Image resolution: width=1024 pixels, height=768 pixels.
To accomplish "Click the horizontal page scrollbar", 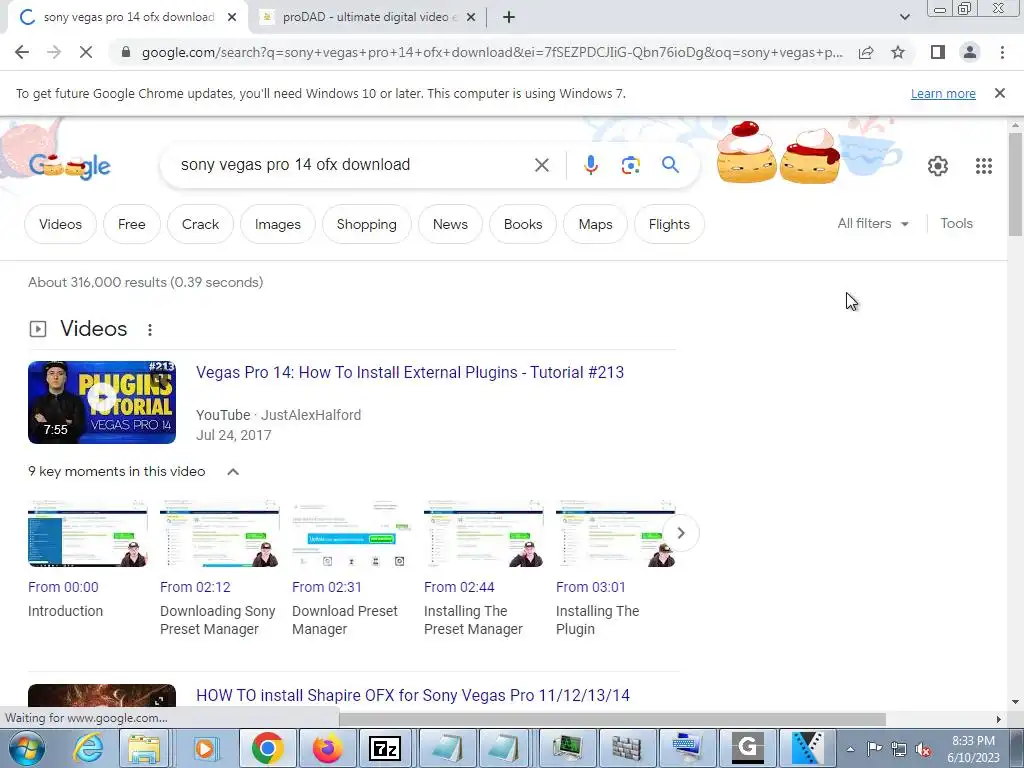I will point(611,719).
